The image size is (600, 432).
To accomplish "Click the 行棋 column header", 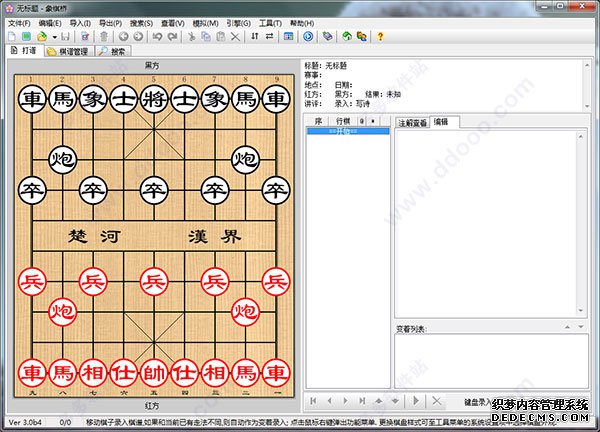I will tap(343, 121).
